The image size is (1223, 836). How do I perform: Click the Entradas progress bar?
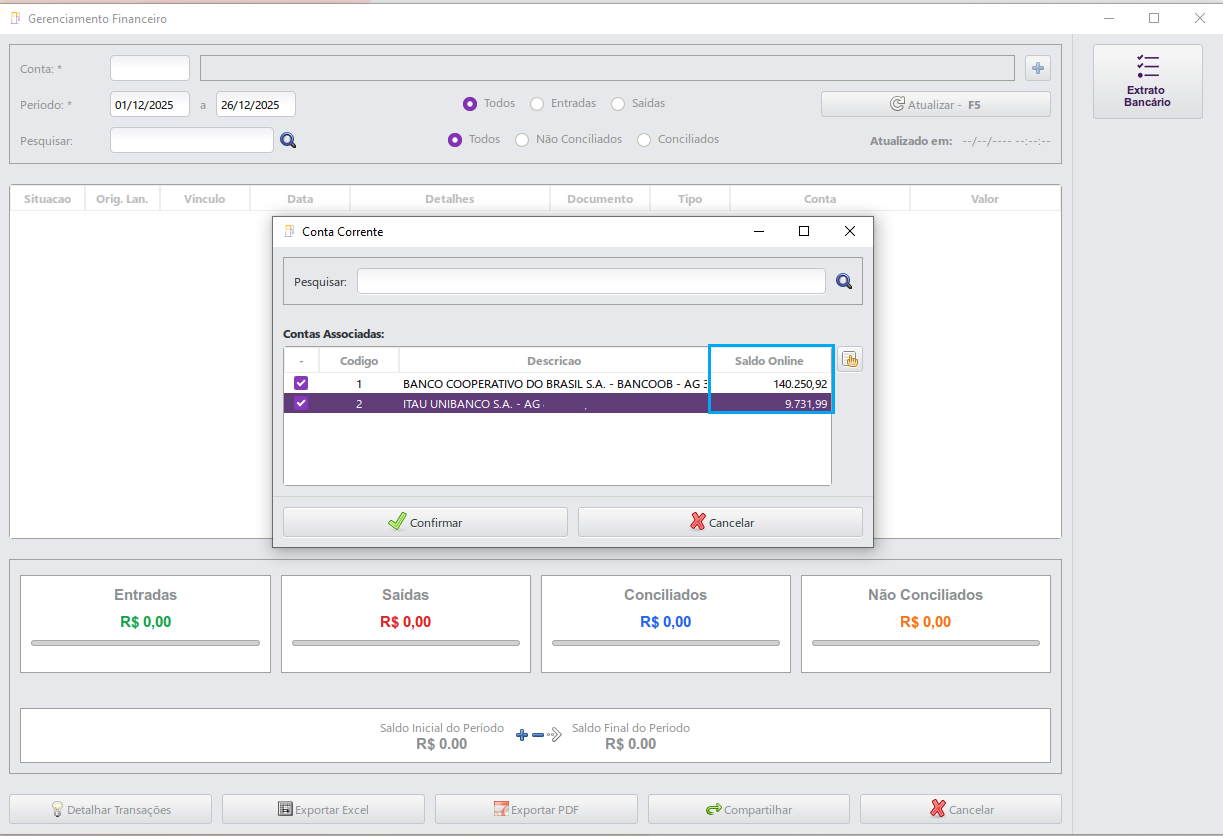point(145,643)
